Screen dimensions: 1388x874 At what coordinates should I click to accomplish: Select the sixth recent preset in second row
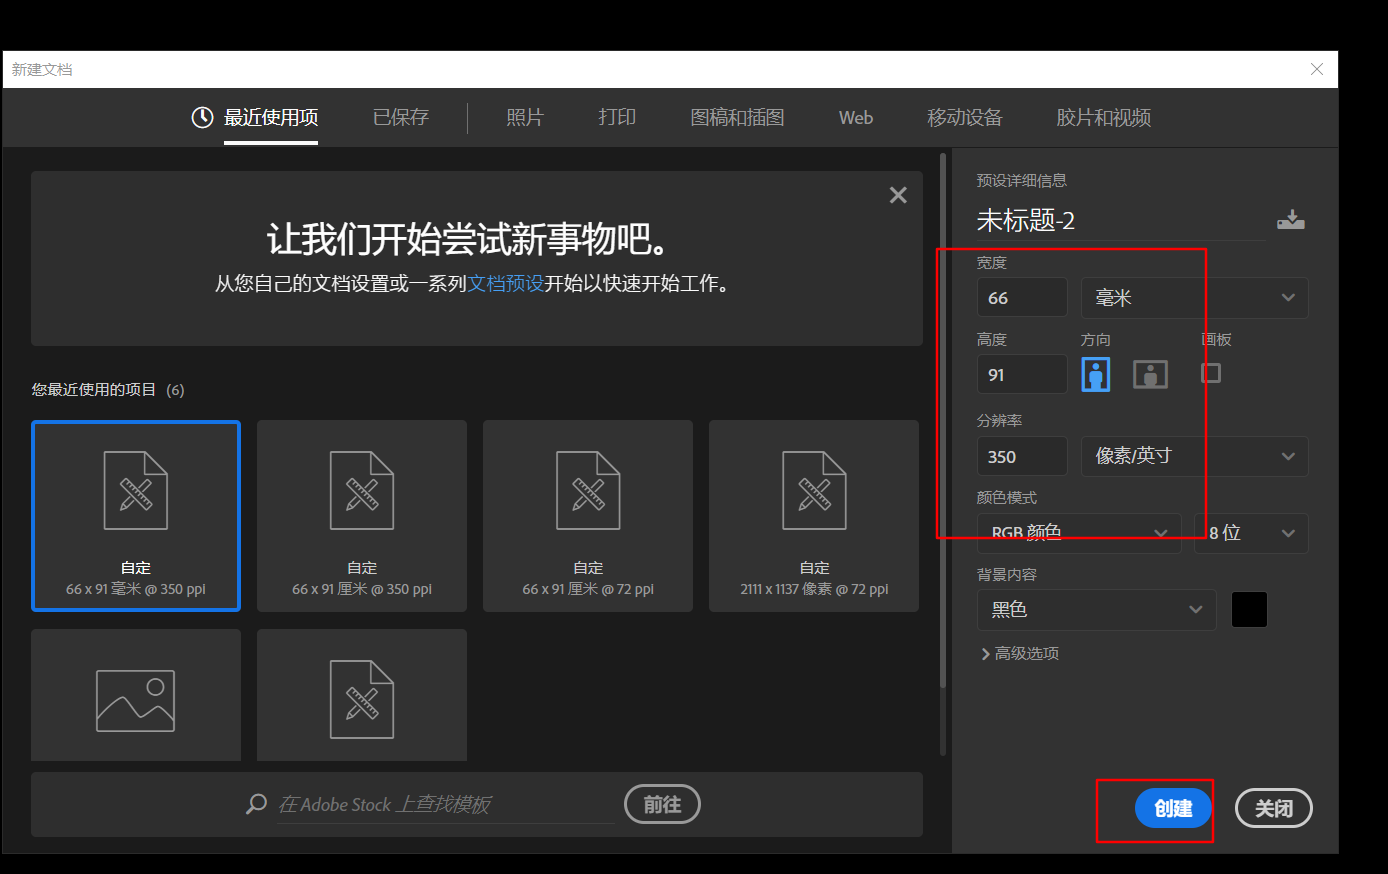pyautogui.click(x=362, y=696)
